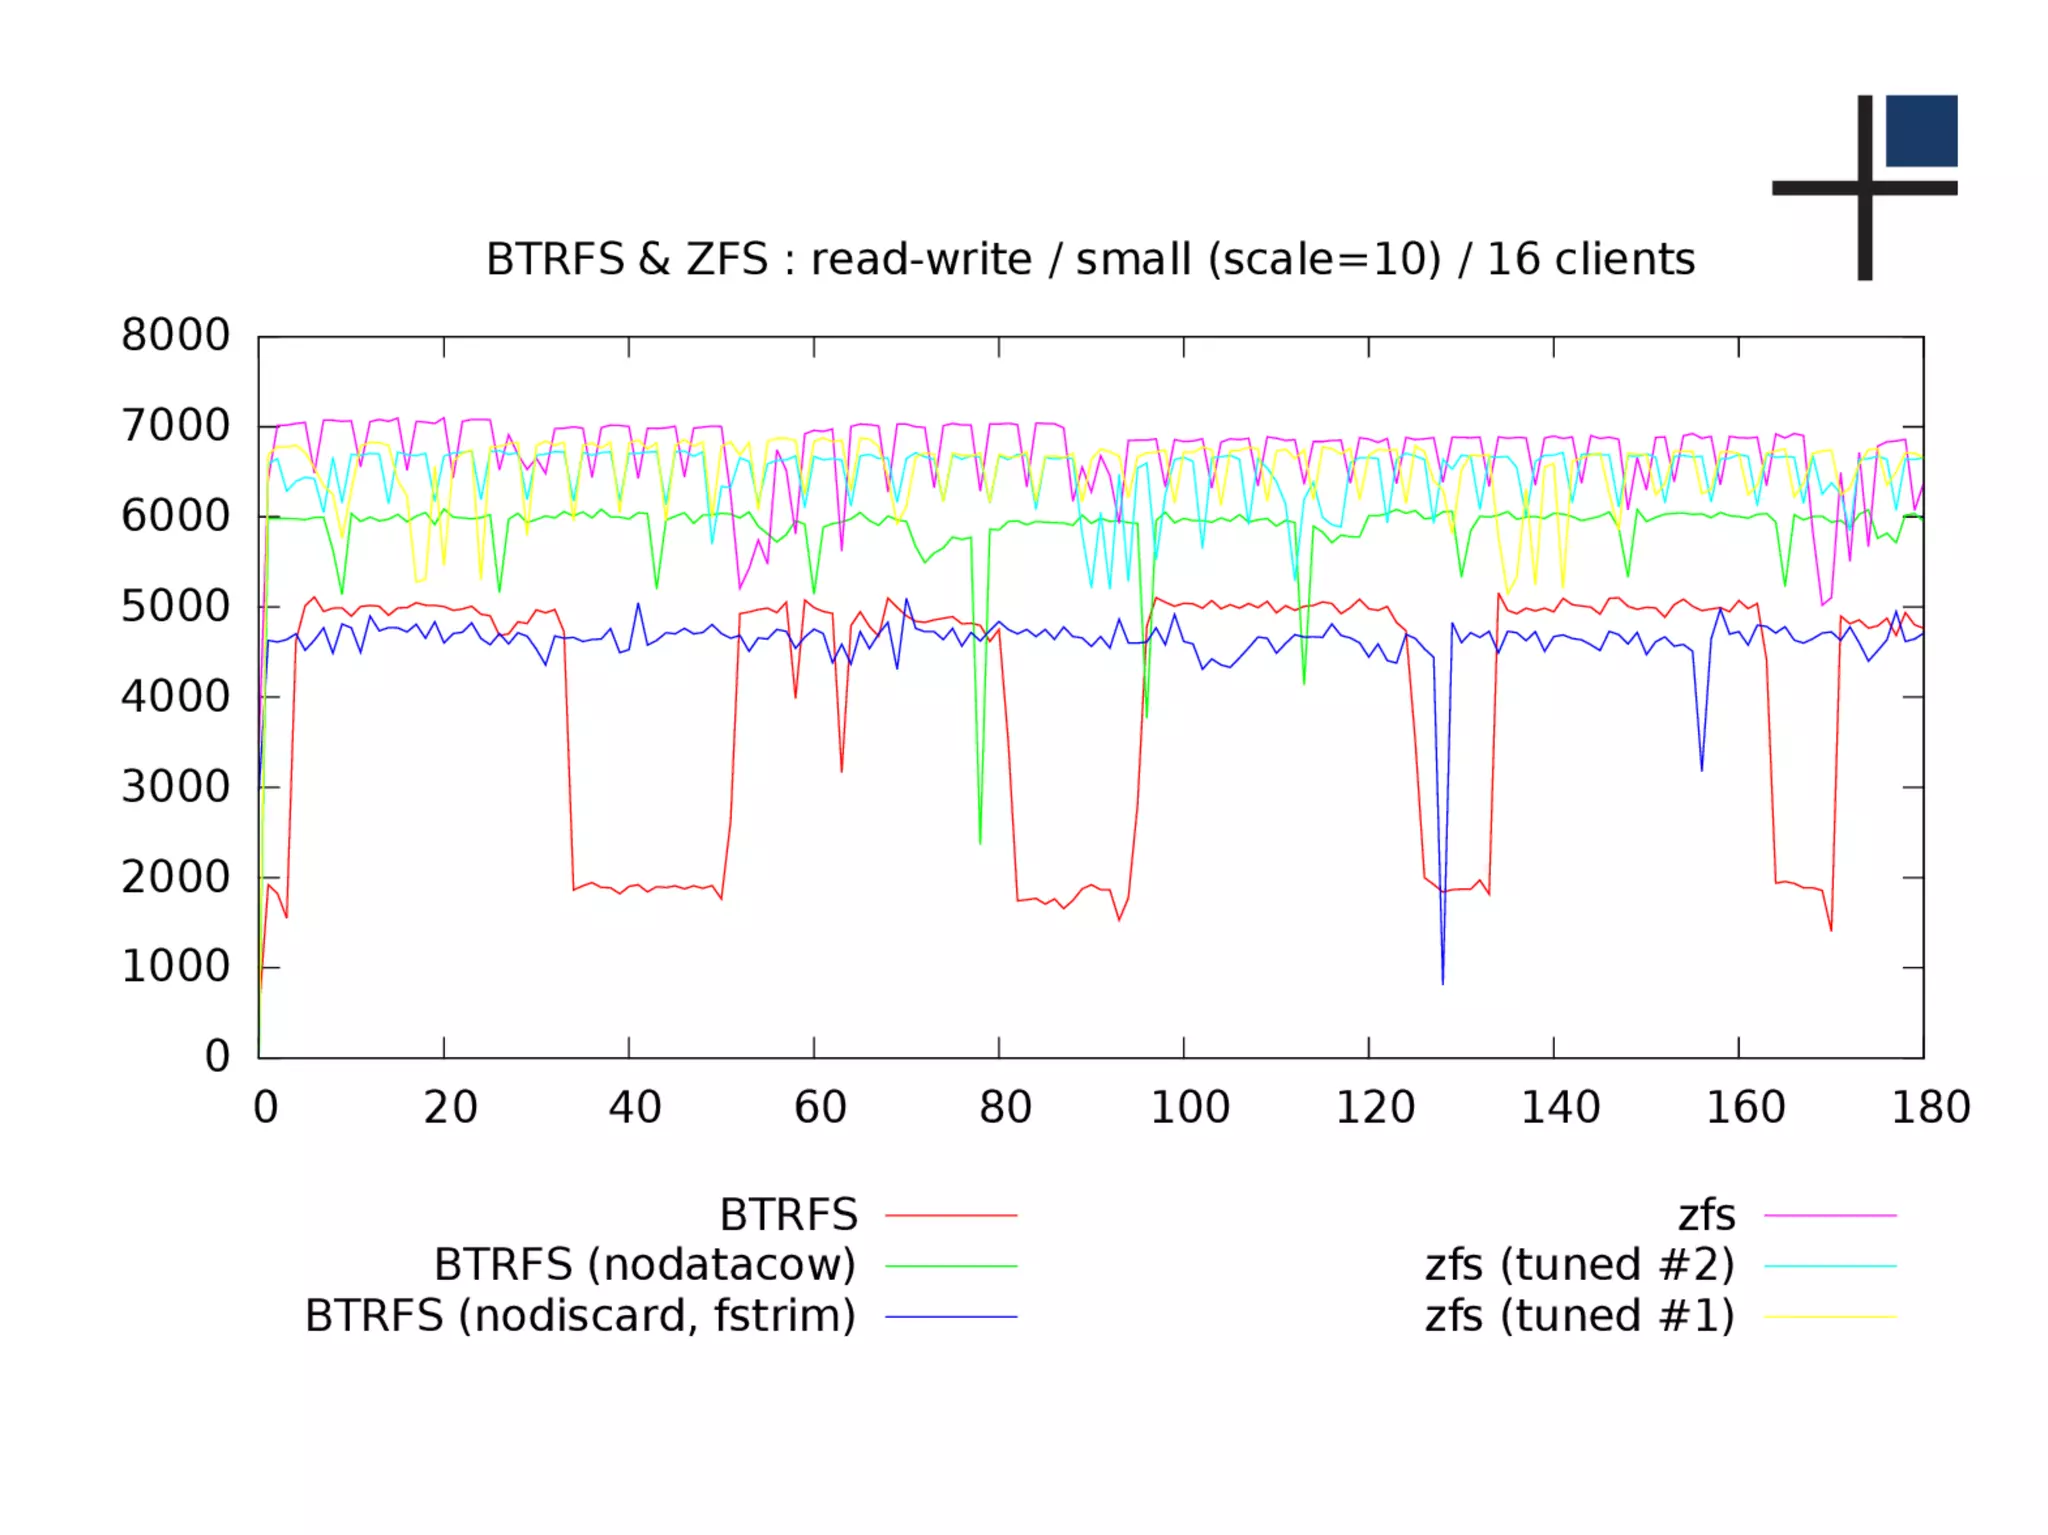Click the blue nodiscard legend line
Viewport: 2048px width, 1535px height.
(950, 1317)
